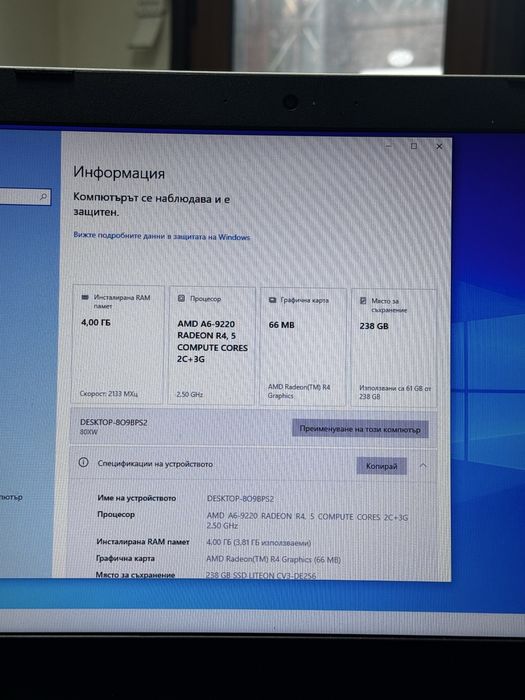Image resolution: width=525 pixels, height=700 pixels.
Task: Open the Windows security details link
Action: point(162,236)
